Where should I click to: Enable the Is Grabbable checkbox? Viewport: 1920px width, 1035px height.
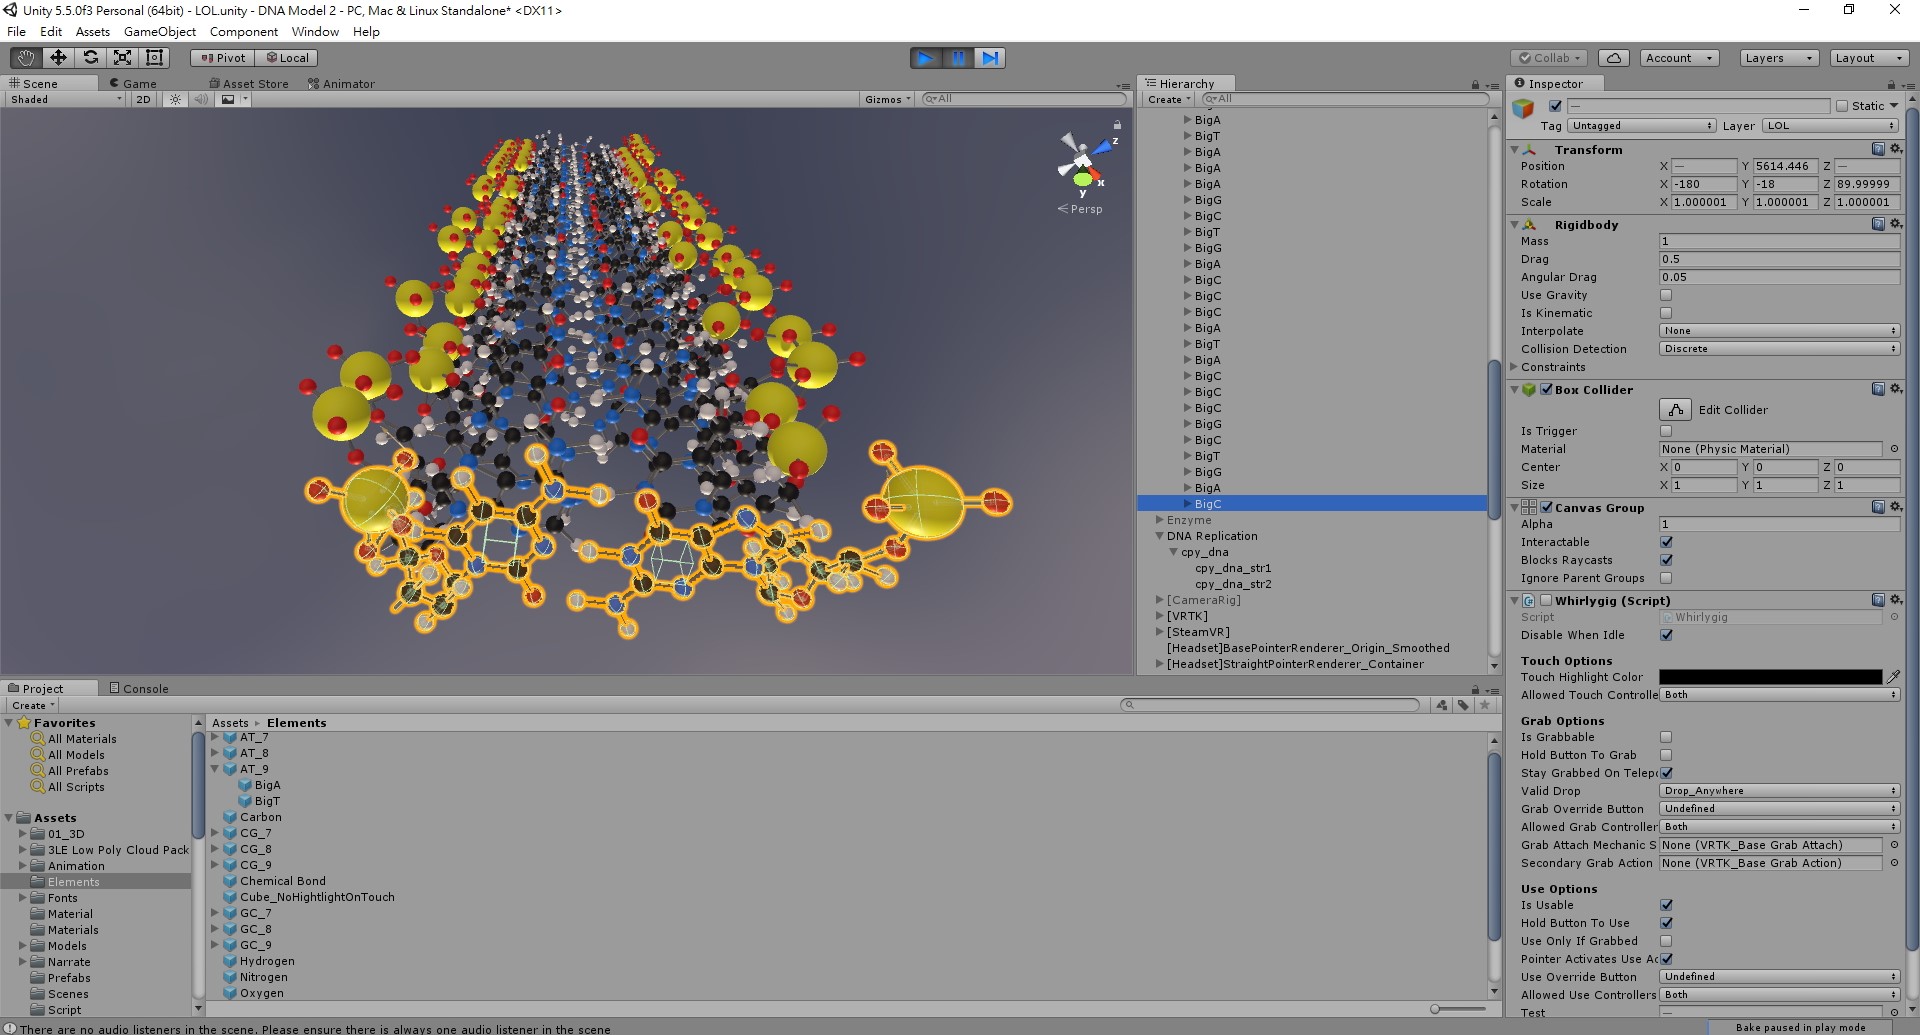point(1666,737)
